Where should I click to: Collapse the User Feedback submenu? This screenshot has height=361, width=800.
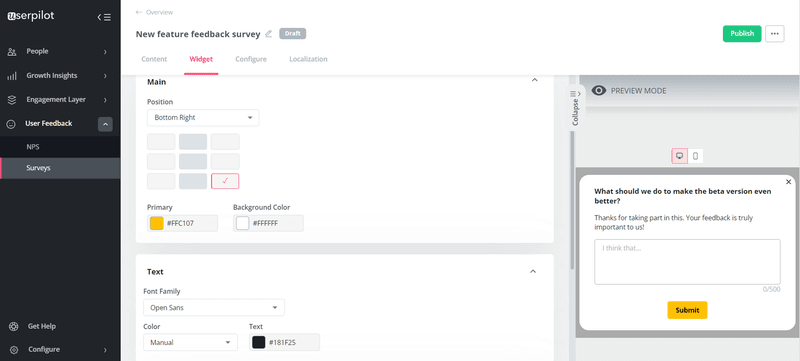[x=105, y=124]
